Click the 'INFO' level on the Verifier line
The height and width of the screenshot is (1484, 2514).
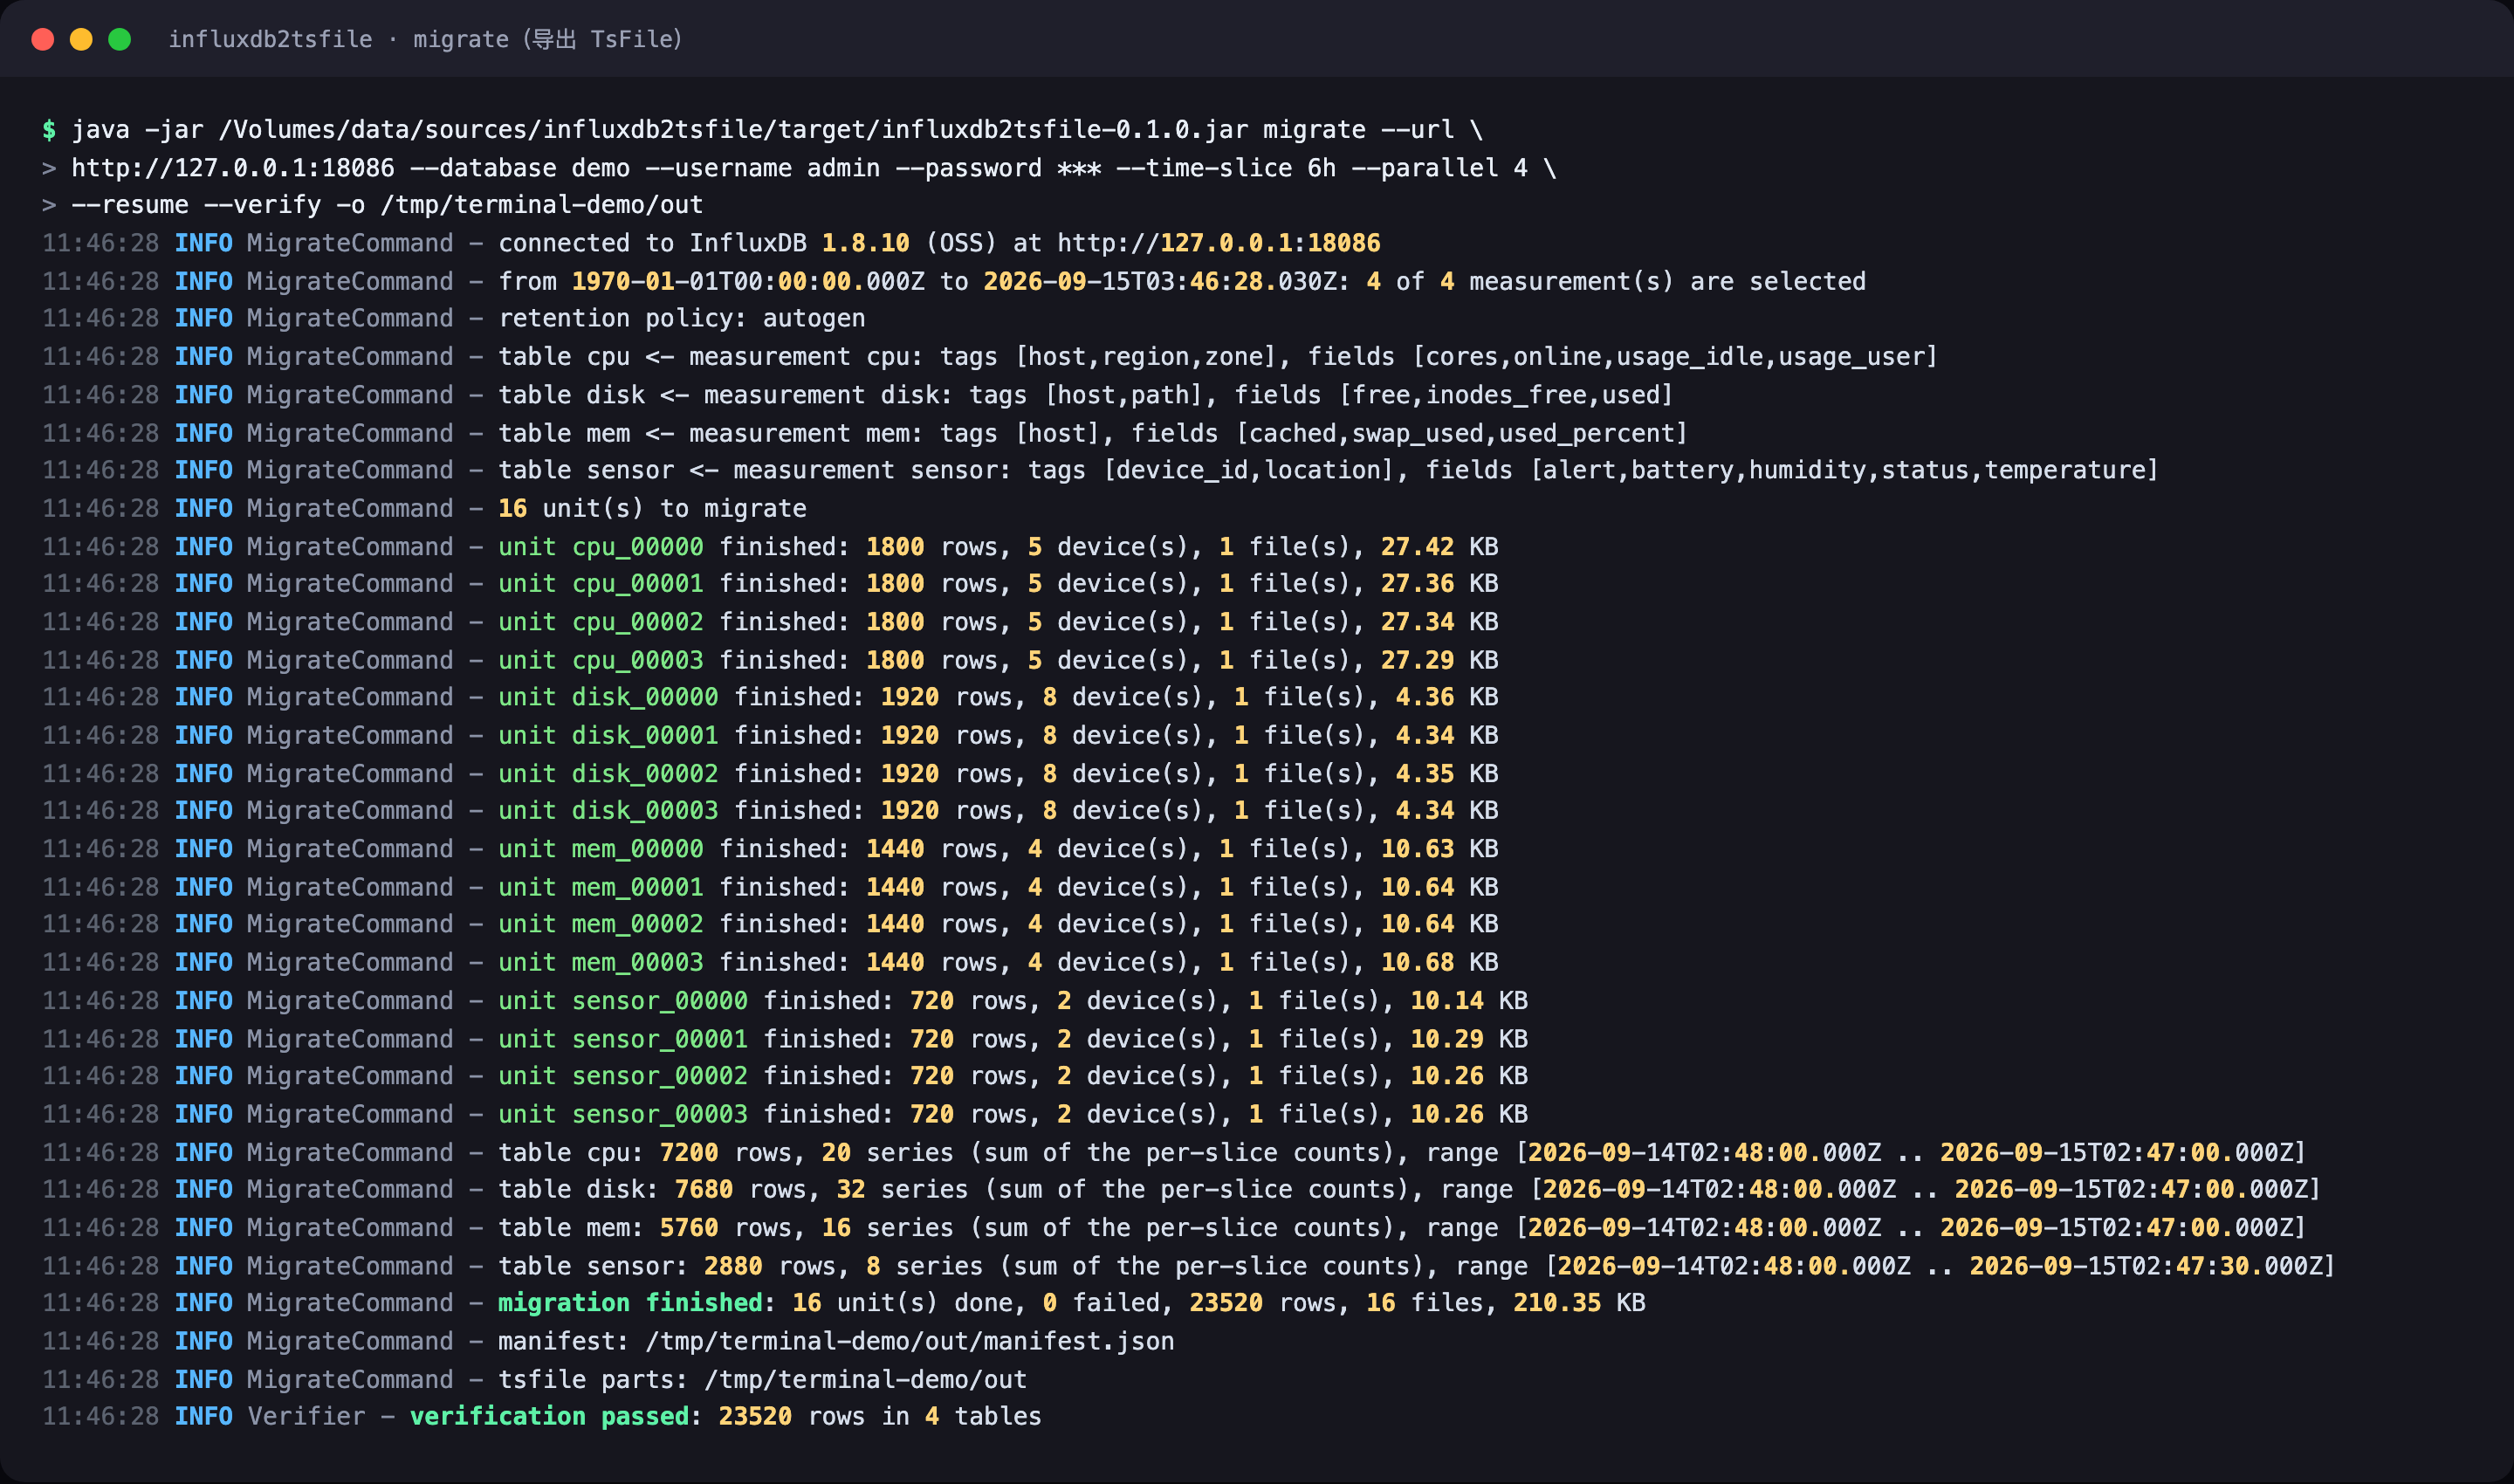(203, 1416)
